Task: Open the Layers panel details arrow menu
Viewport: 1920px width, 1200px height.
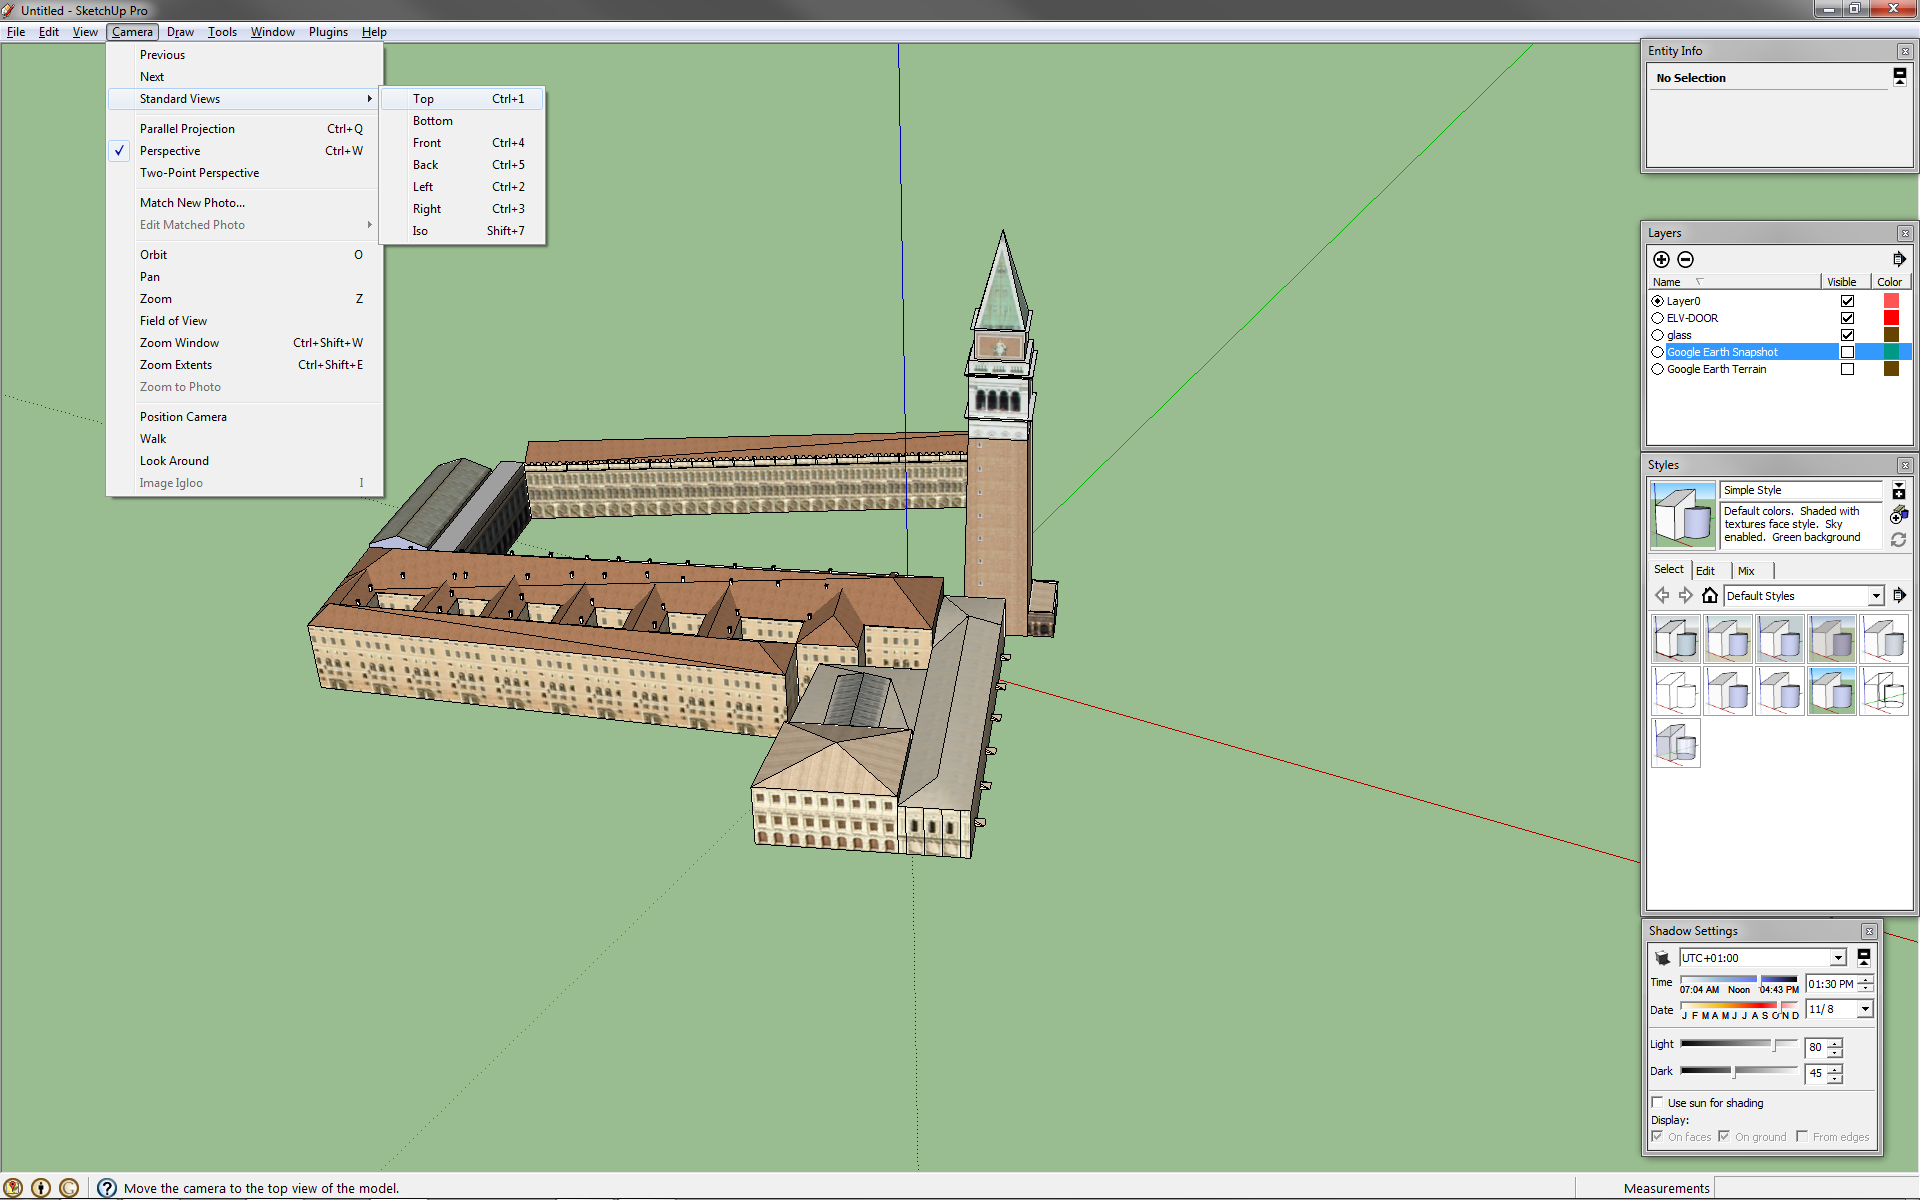Action: click(x=1898, y=260)
